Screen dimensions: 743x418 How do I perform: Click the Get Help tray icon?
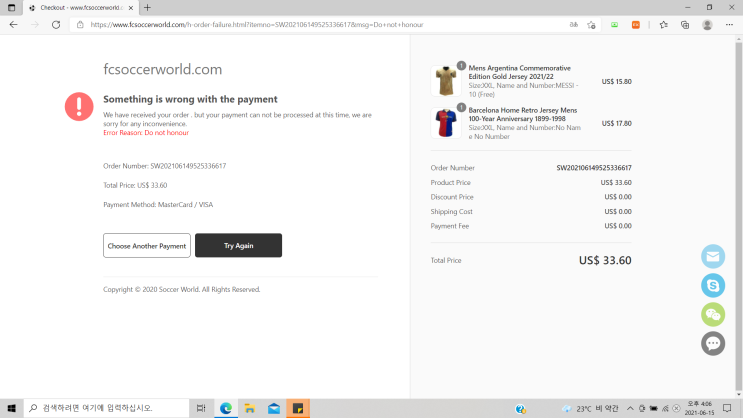point(520,409)
